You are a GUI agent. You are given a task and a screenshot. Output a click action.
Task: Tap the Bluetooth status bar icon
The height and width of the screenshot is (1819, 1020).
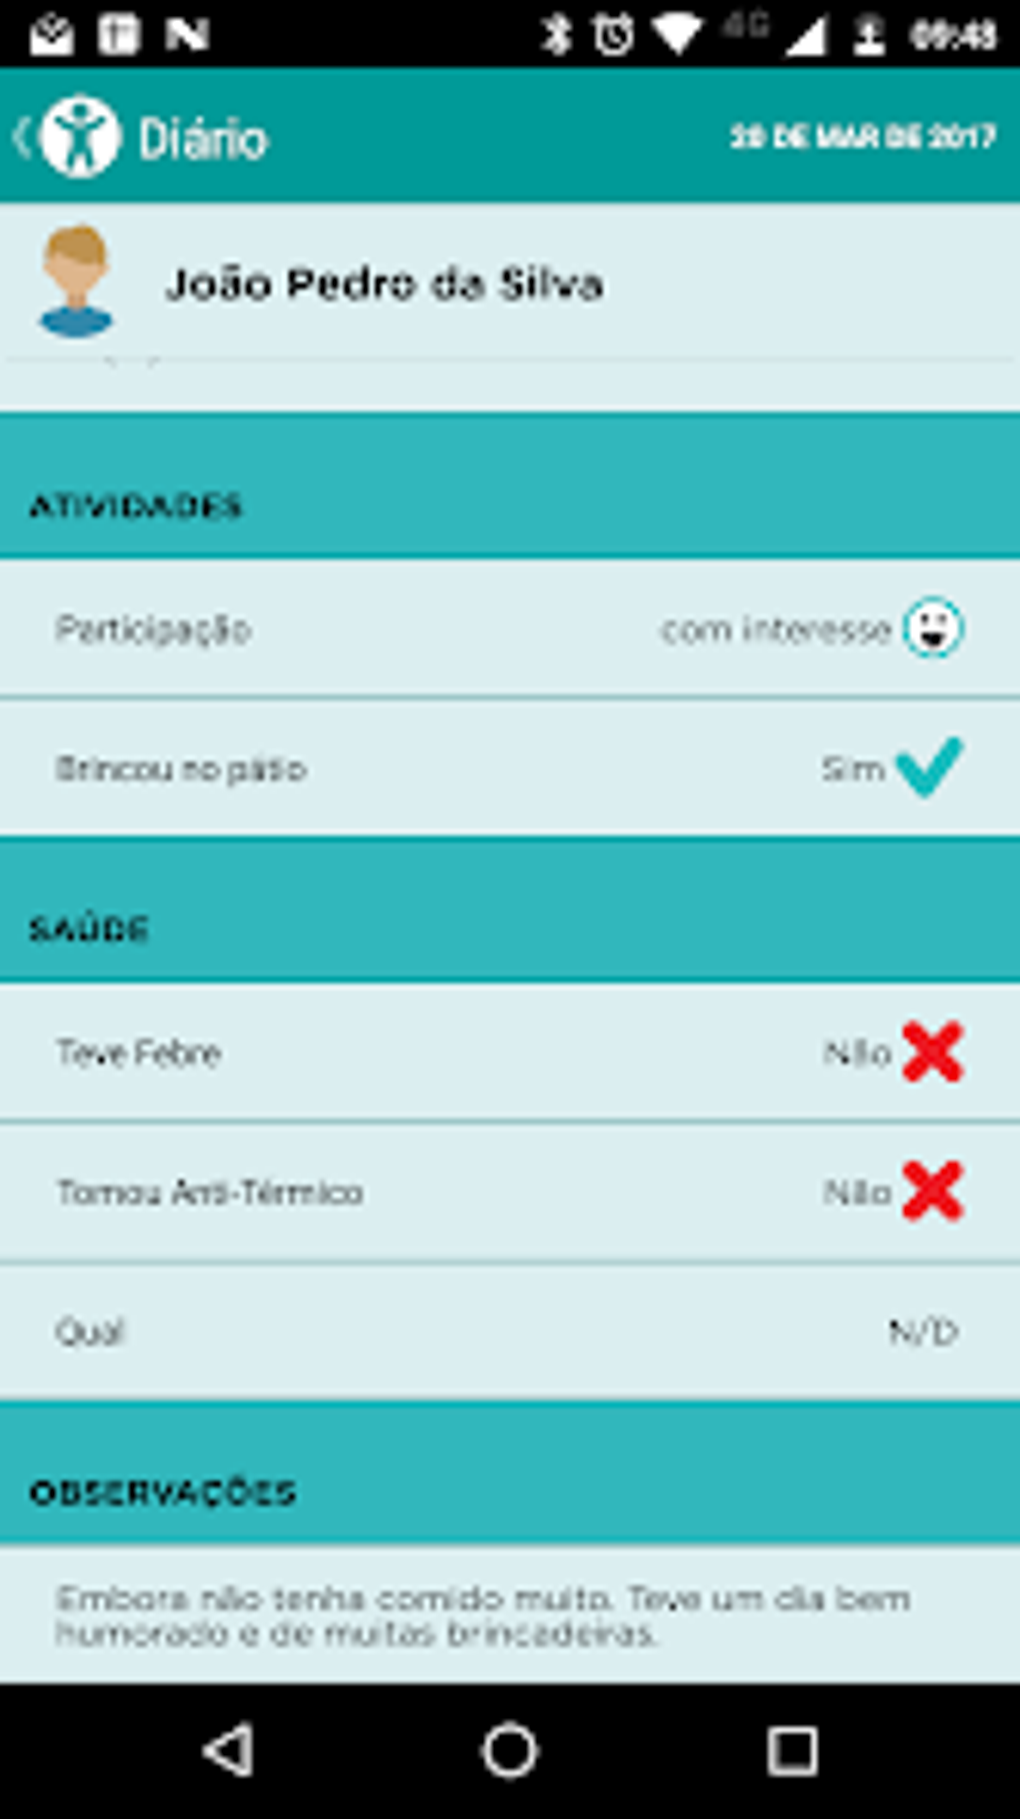coord(556,35)
